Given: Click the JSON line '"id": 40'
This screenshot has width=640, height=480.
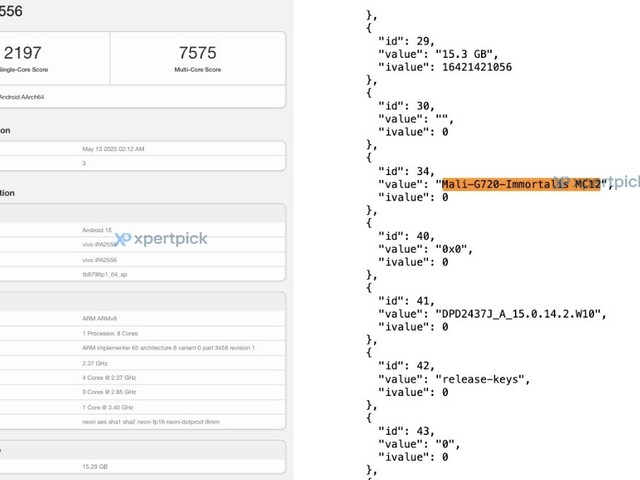Looking at the screenshot, I should pyautogui.click(x=406, y=236).
